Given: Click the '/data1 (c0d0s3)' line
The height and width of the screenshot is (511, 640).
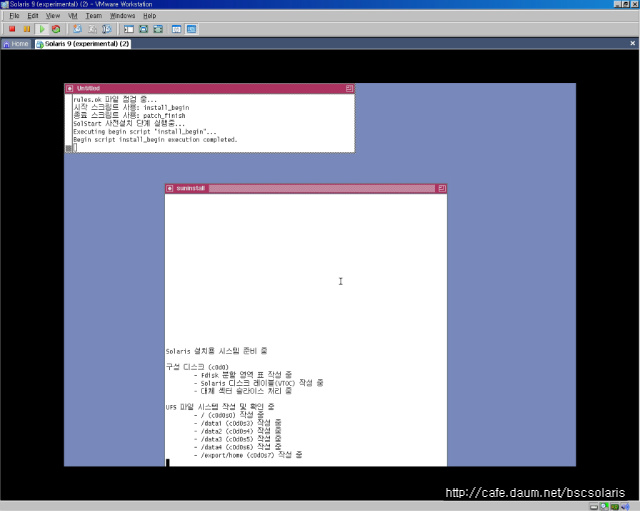Looking at the screenshot, I should [238, 423].
